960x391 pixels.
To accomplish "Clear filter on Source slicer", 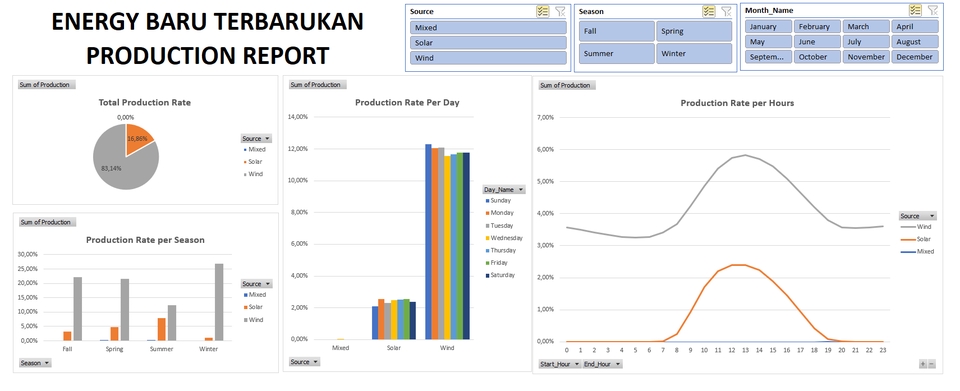I will (x=560, y=11).
